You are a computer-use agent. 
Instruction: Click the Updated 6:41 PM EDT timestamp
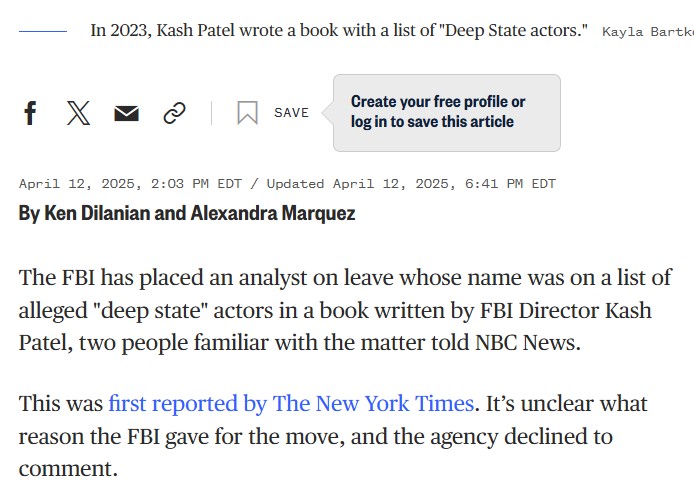pos(411,184)
